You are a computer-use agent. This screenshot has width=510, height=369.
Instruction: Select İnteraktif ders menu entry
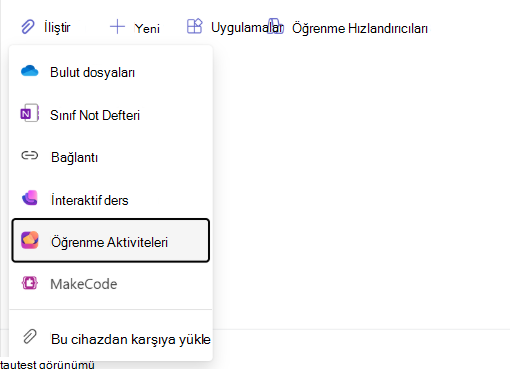111,200
